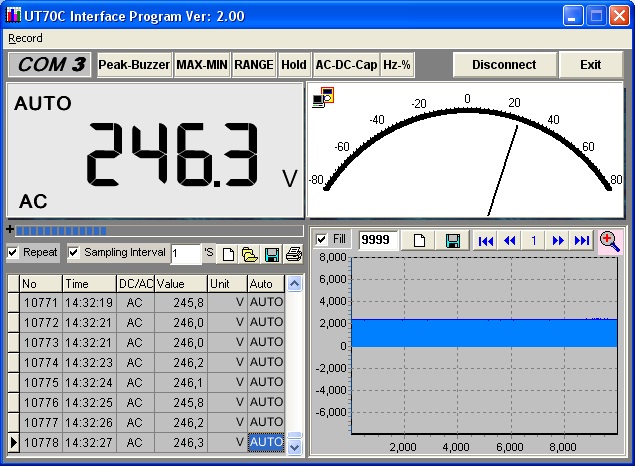Save the record table via floppy icon
The image size is (636, 468).
click(x=271, y=254)
